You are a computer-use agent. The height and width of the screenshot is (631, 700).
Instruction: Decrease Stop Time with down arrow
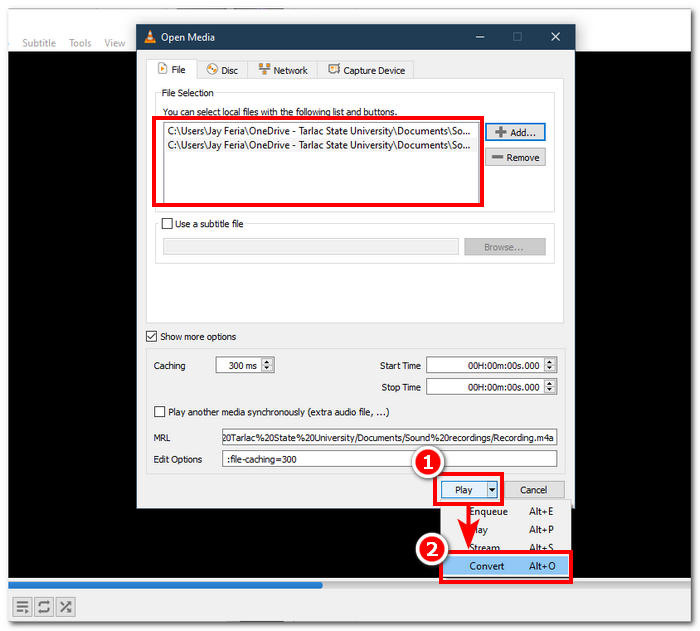[550, 390]
